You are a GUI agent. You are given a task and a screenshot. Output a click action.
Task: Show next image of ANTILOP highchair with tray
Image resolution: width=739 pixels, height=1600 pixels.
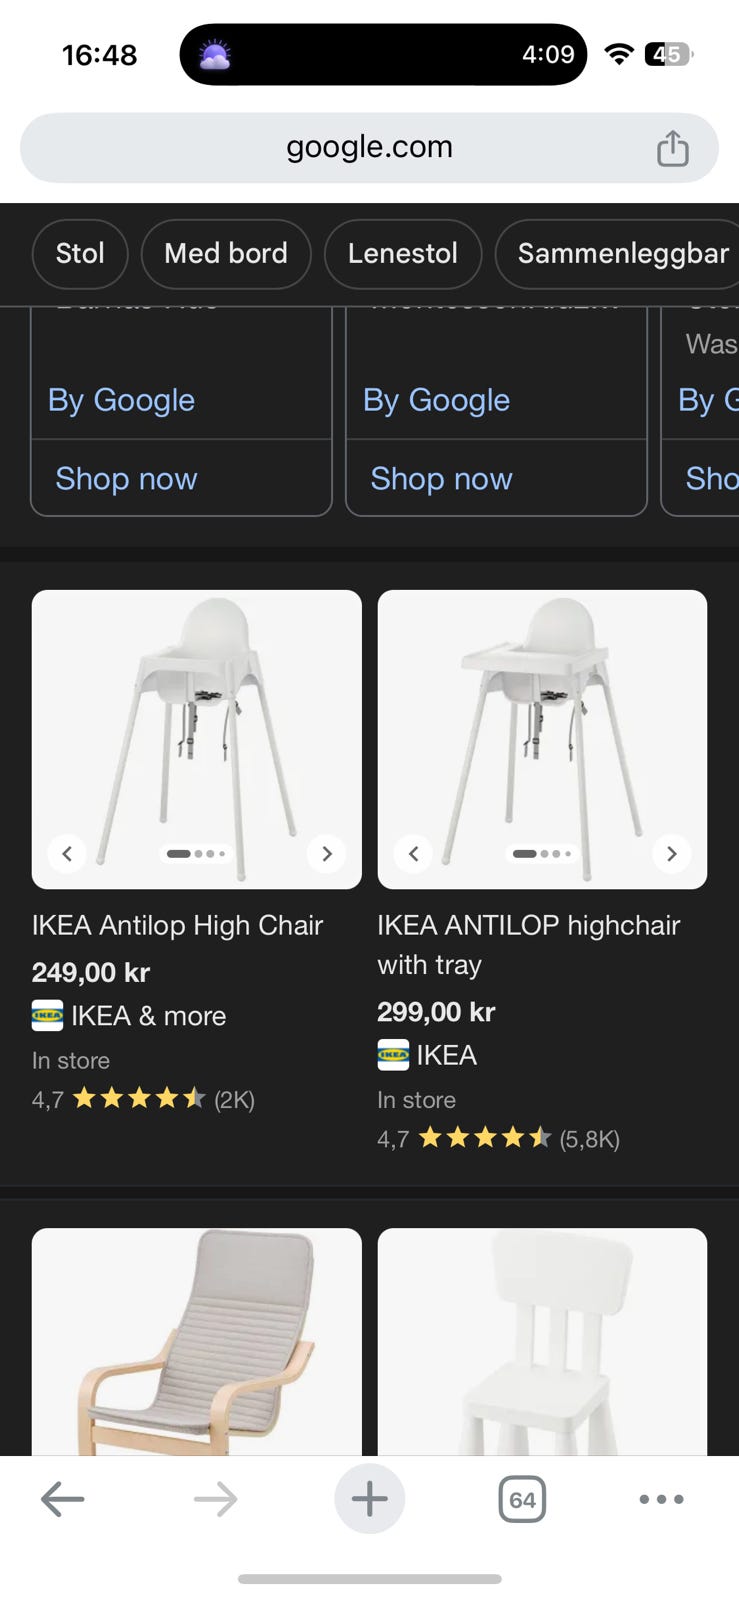pyautogui.click(x=671, y=853)
